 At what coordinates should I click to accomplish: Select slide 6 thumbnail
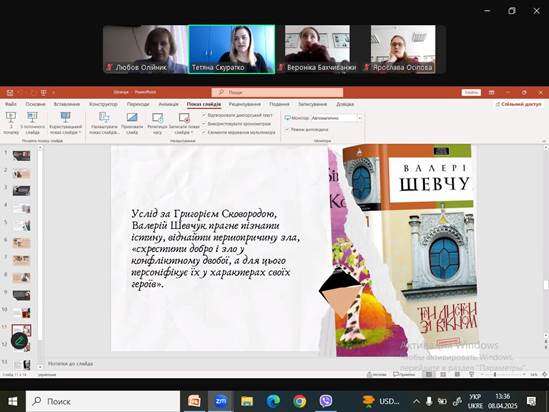21,243
